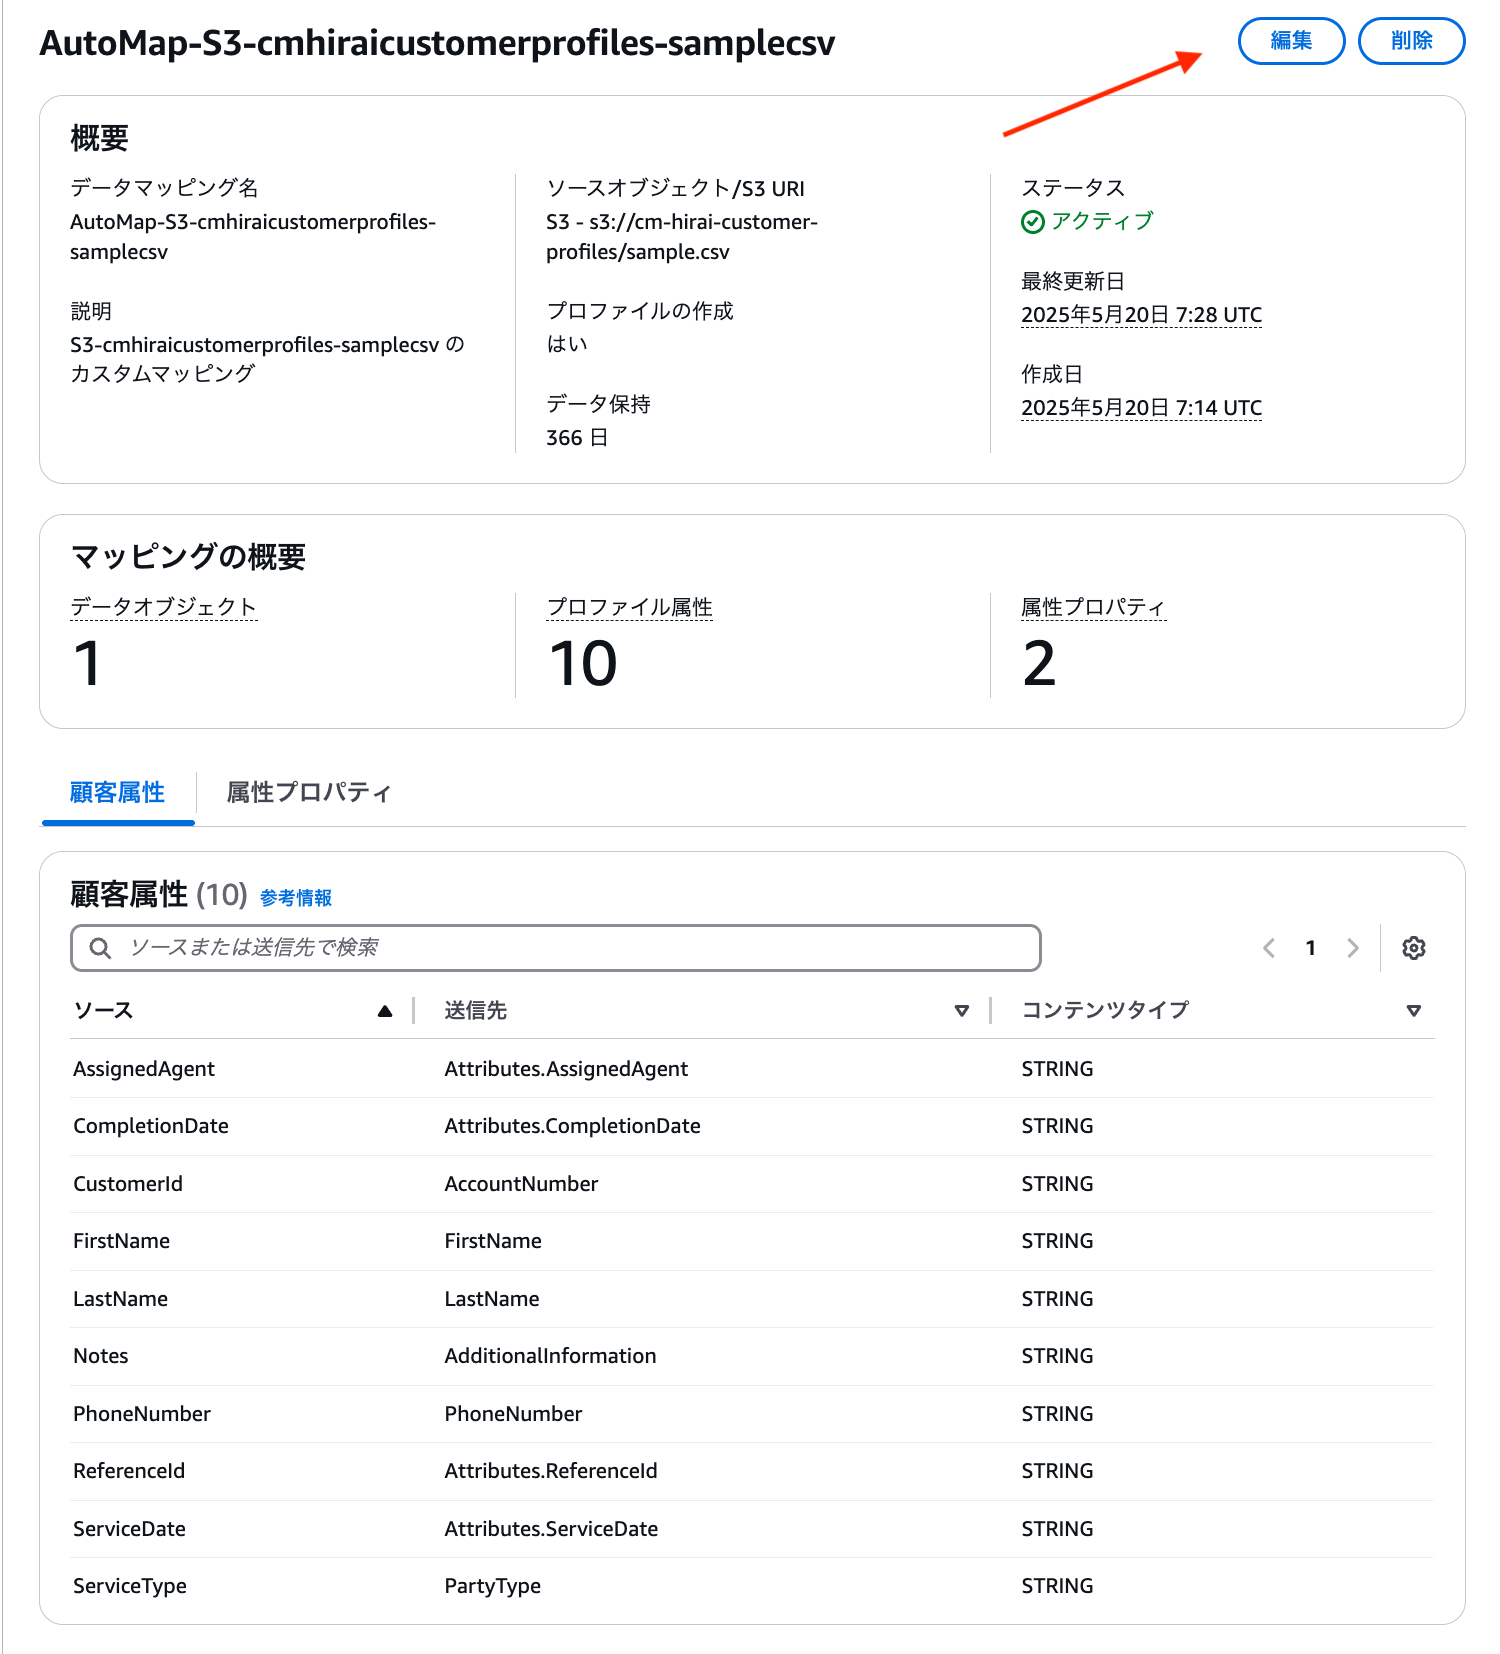The width and height of the screenshot is (1500, 1654).
Task: Sort table by 送信先 column arrow
Action: 961,1011
